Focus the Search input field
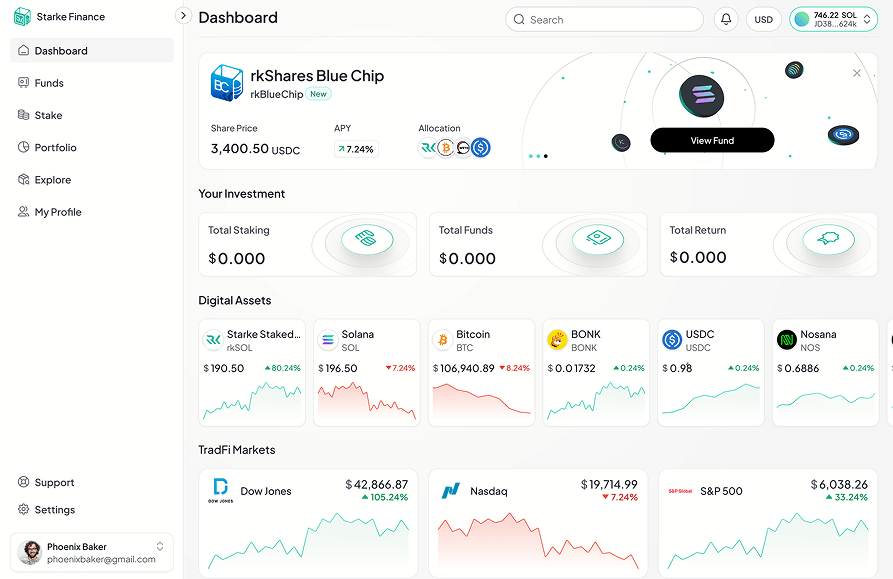This screenshot has height=579, width=893. (604, 19)
